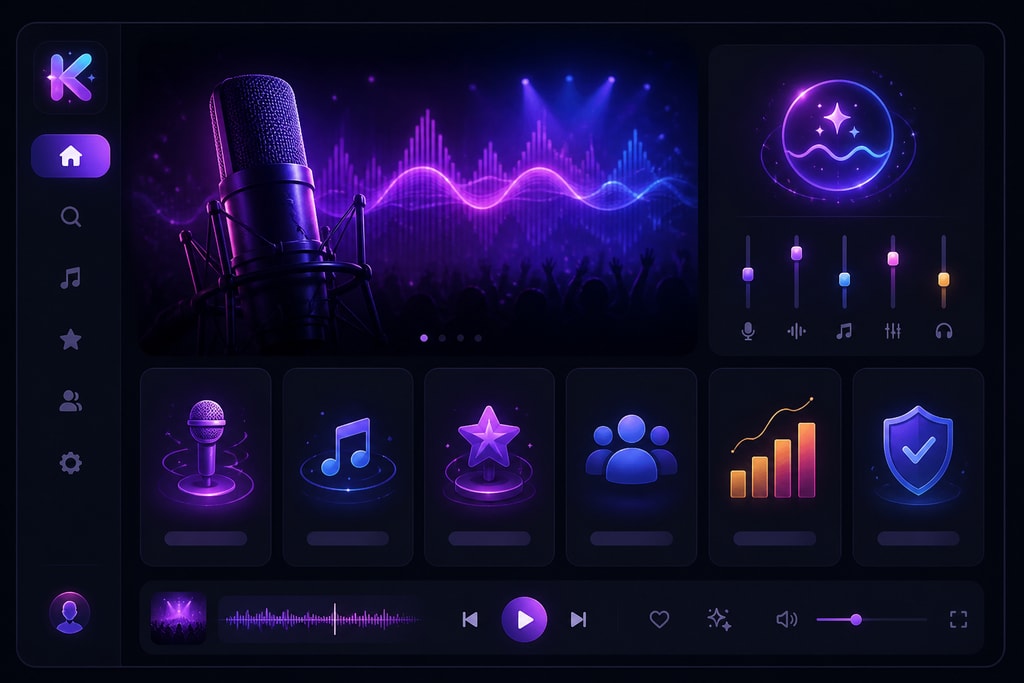Viewport: 1024px width, 683px height.
Task: Enter fullscreen mode from the player bar
Action: (958, 619)
